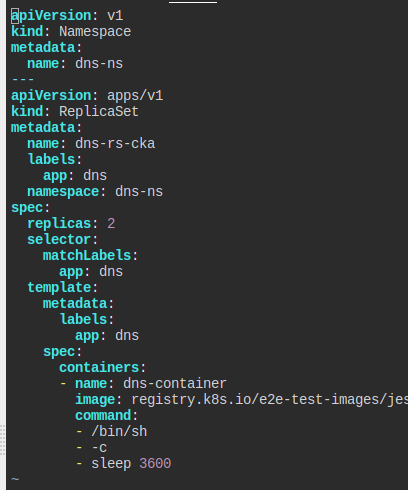Click the command key
The width and height of the screenshot is (408, 490).
point(103,416)
